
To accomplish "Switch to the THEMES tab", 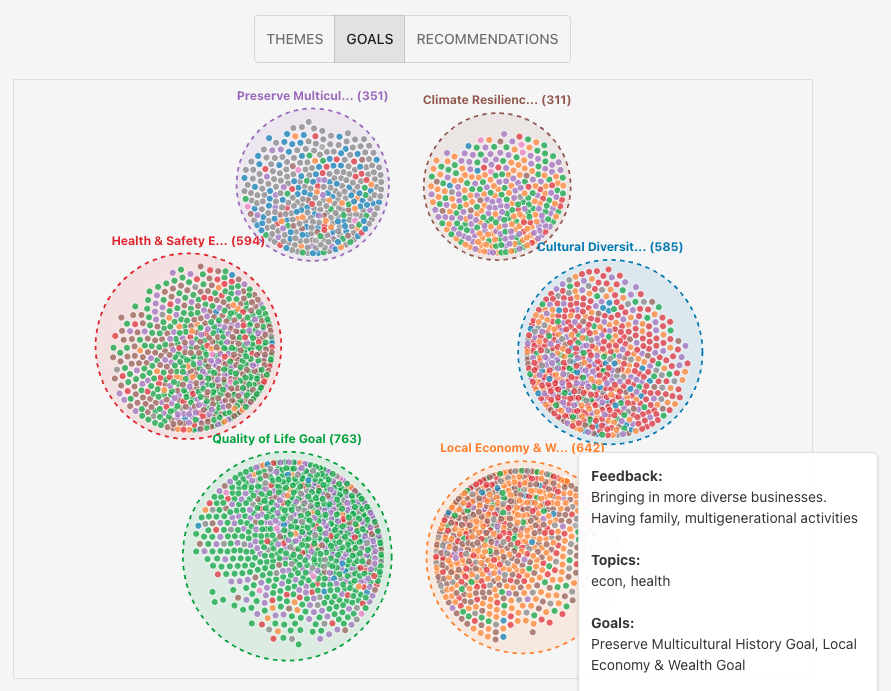I will 295,39.
